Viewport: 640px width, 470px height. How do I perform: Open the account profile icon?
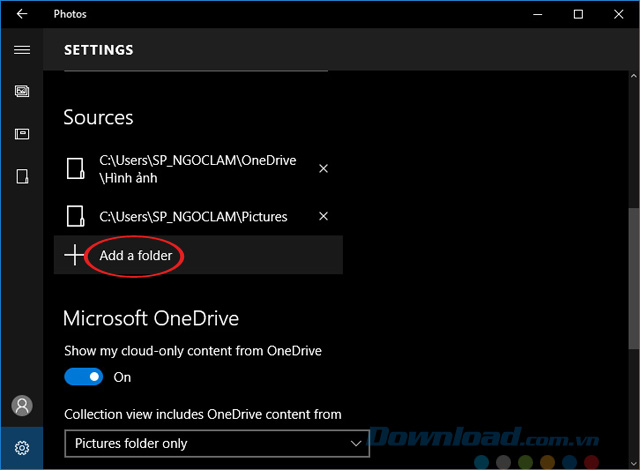click(22, 406)
